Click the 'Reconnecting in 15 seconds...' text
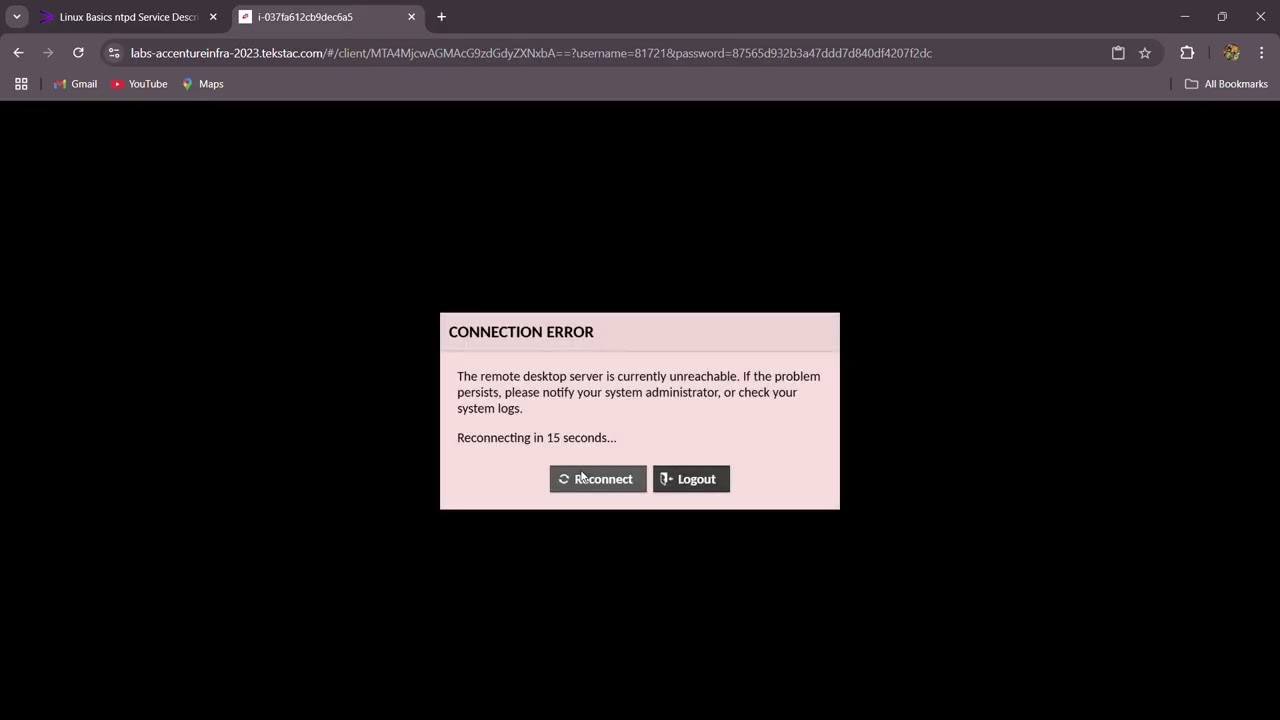 click(536, 438)
